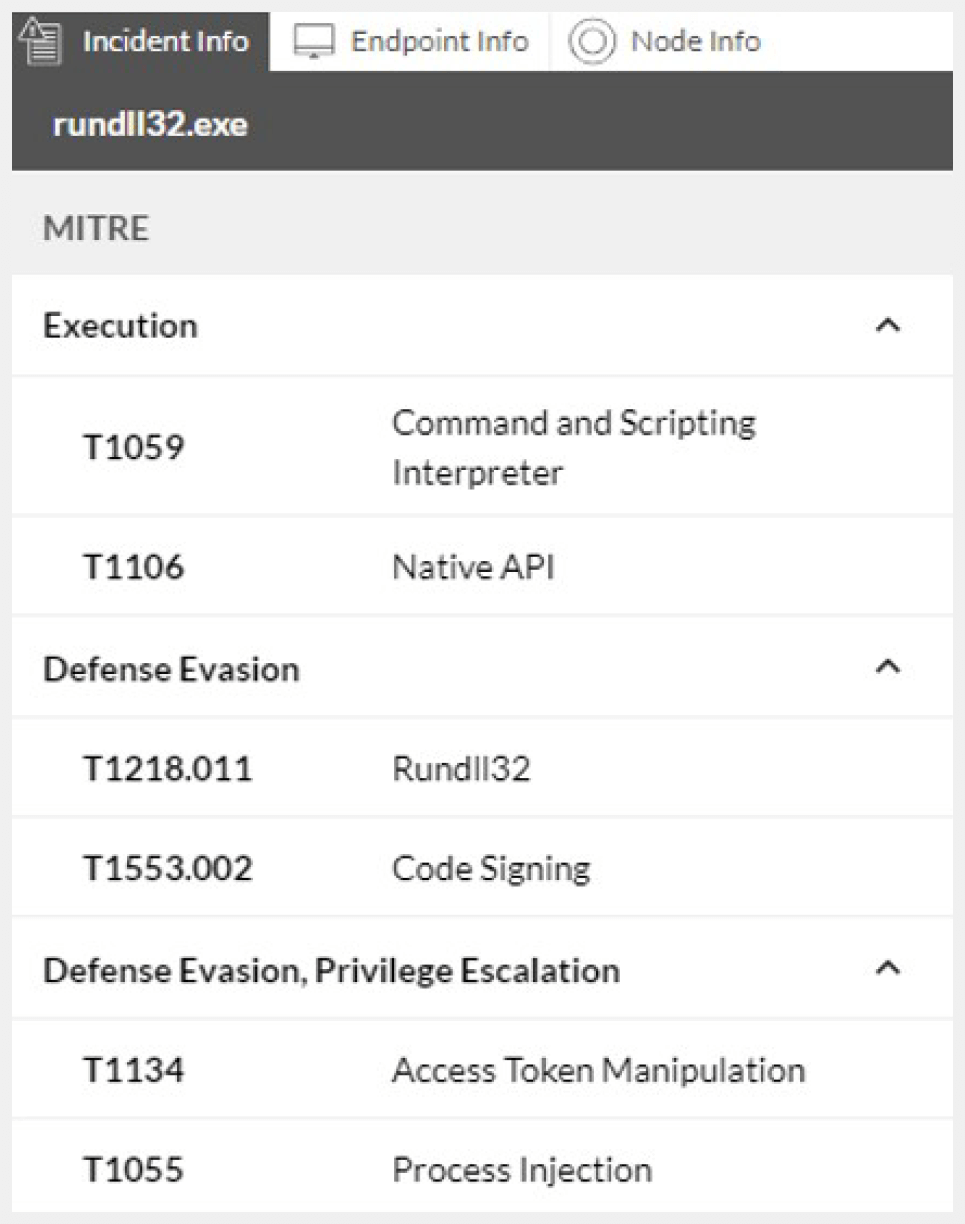Collapse Defense Evasion, Privilege Escalation chevron
This screenshot has width=965, height=1224.
[887, 969]
